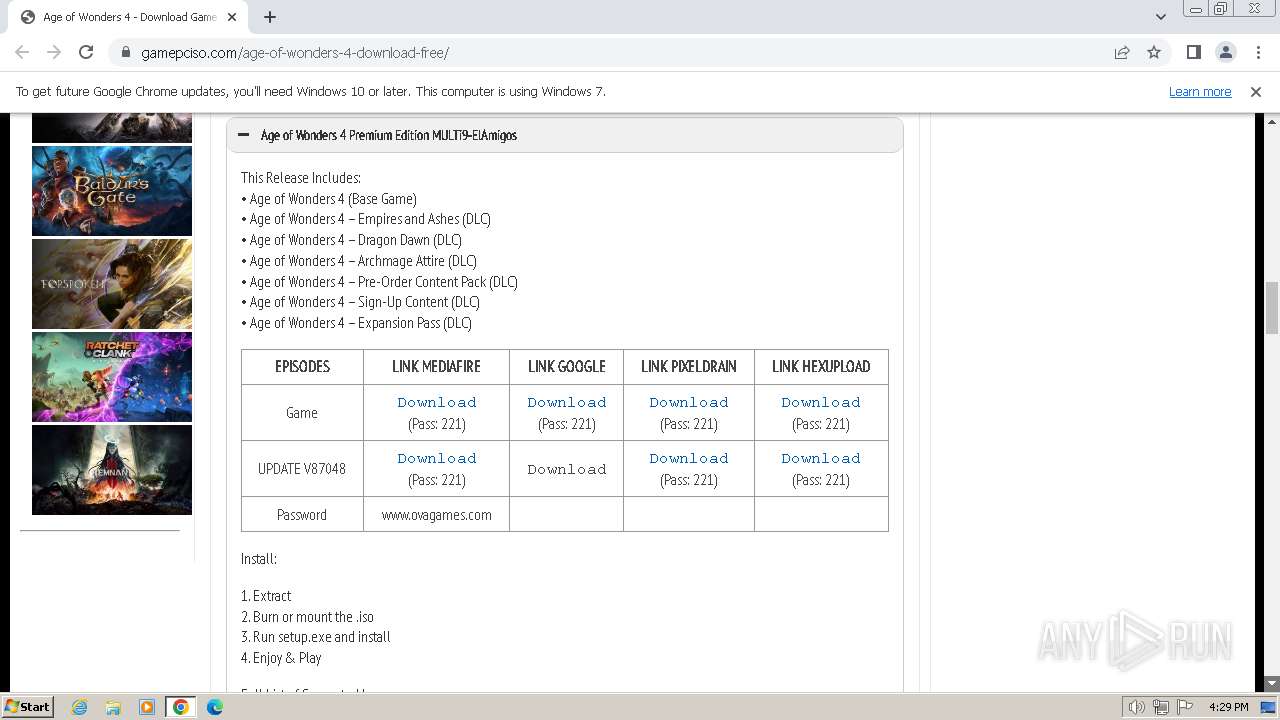Download Game from Google link
1280x720 pixels.
tap(567, 402)
